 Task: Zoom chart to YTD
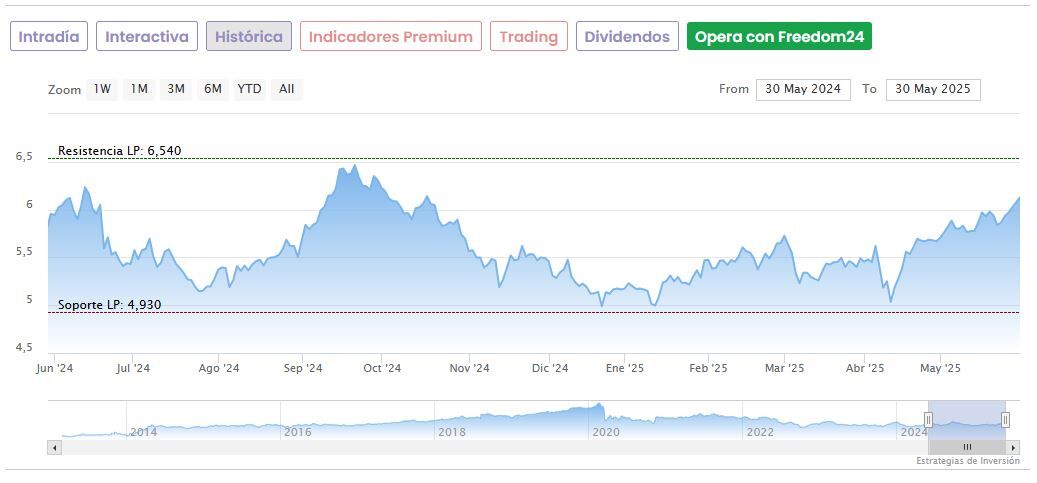coord(249,89)
